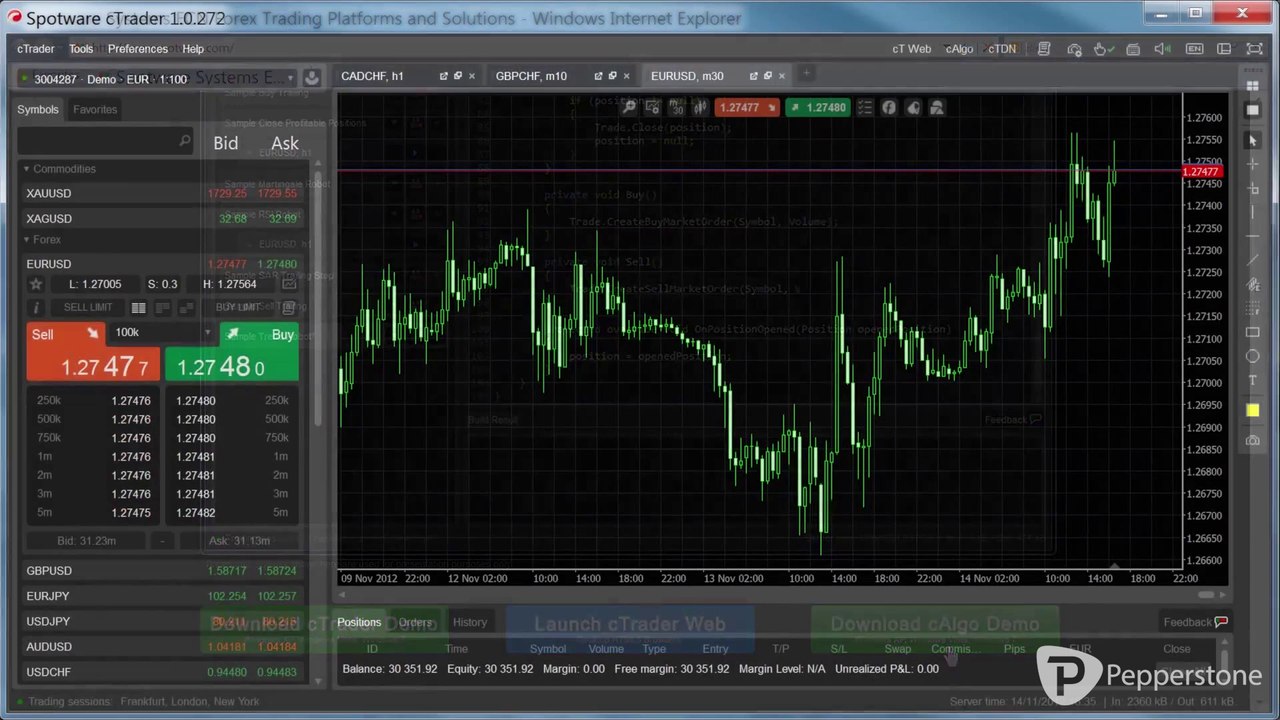Show EURUSD symbol info icon
The height and width of the screenshot is (720, 1280).
pos(37,308)
